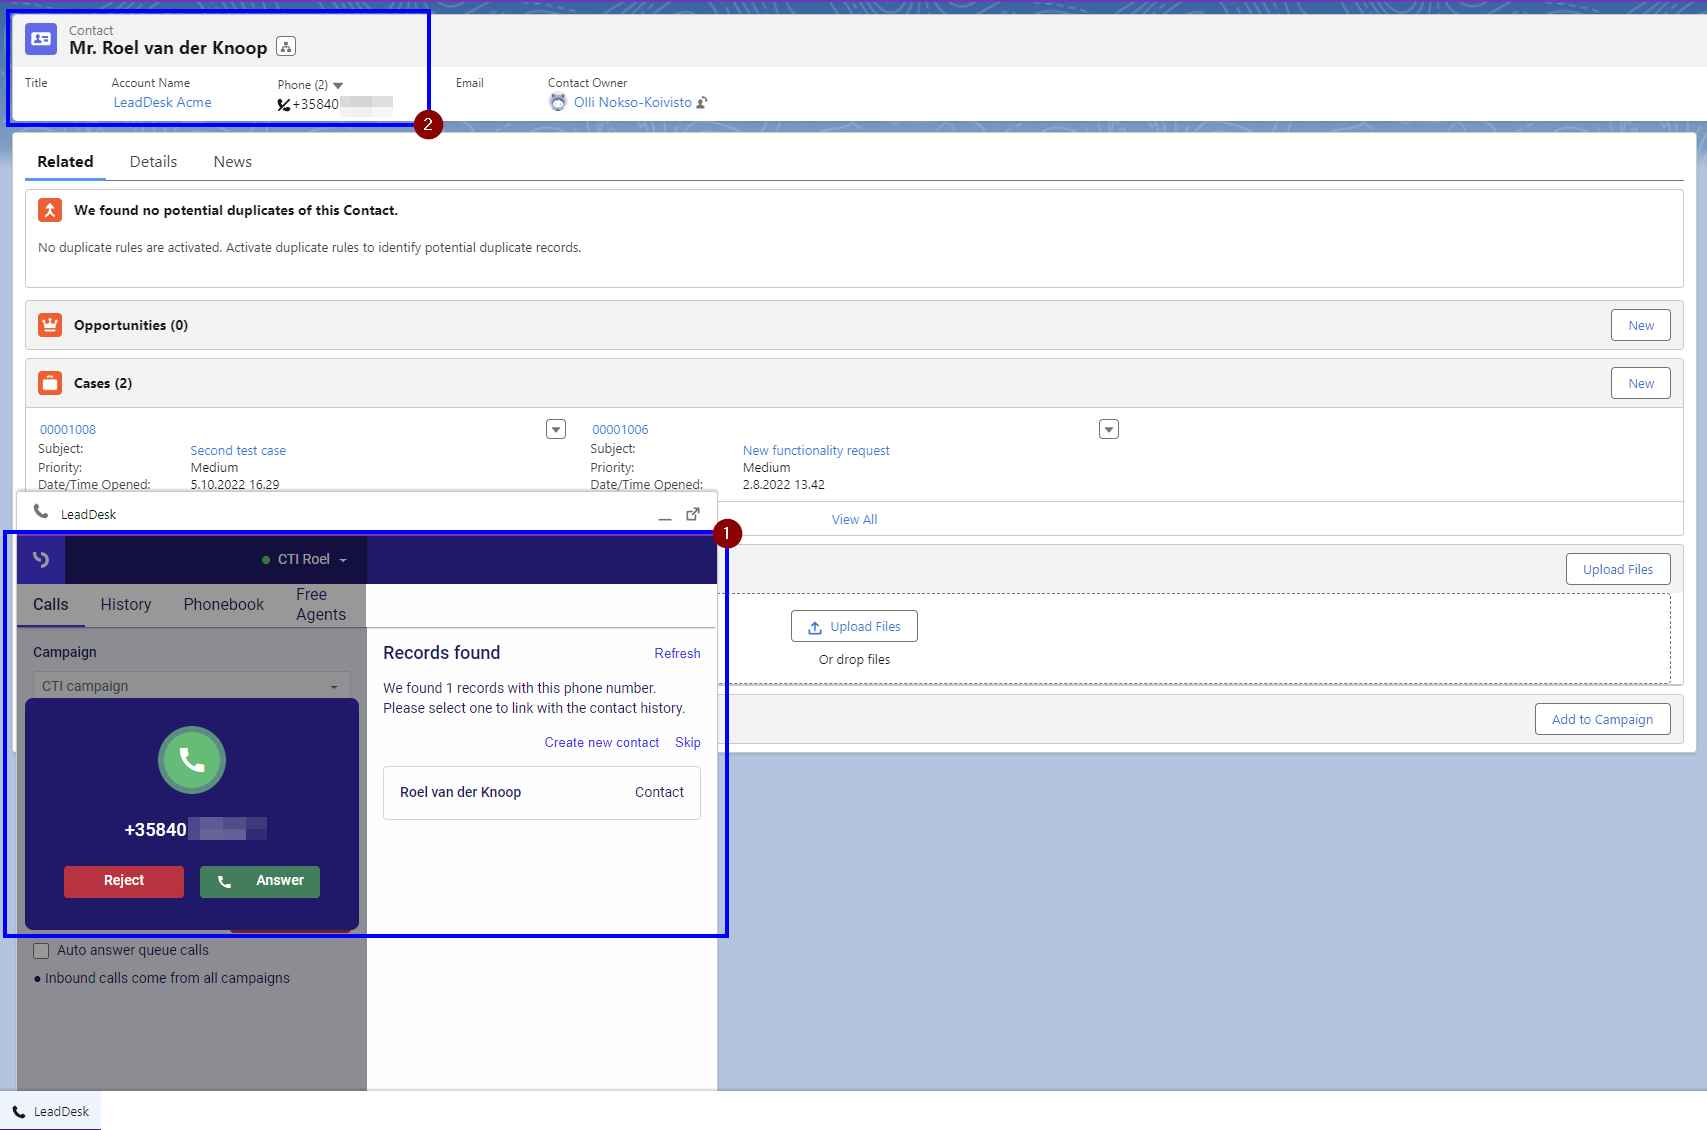The image size is (1707, 1130).
Task: Click the Opportunities (0) heading
Action: click(131, 325)
